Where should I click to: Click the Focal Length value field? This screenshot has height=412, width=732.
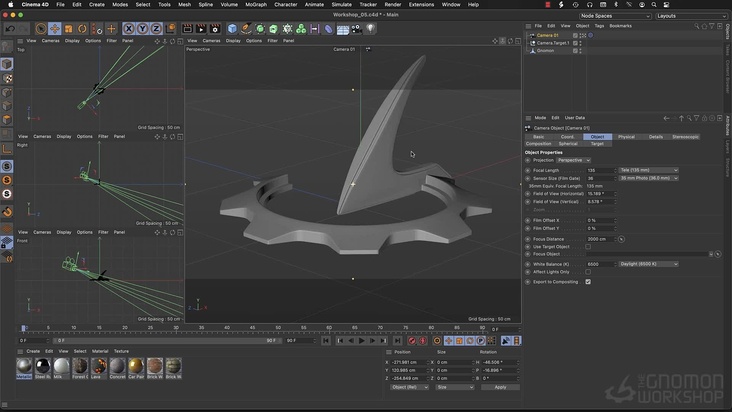[598, 170]
